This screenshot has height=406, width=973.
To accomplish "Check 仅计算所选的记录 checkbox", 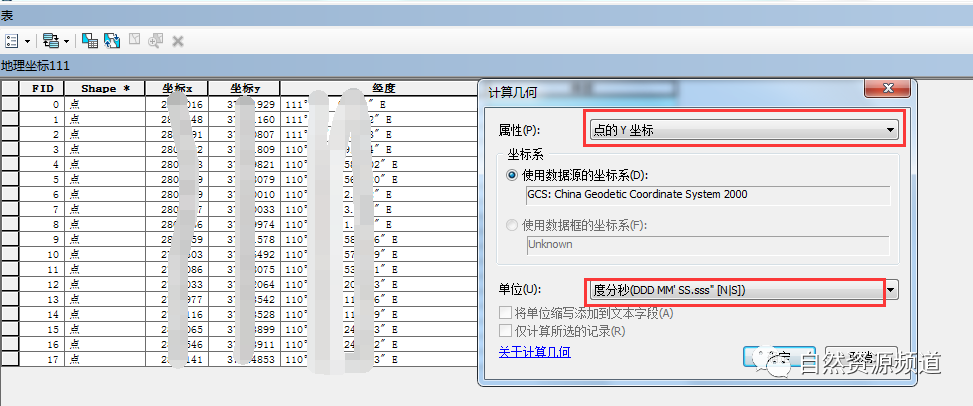I will (x=505, y=331).
